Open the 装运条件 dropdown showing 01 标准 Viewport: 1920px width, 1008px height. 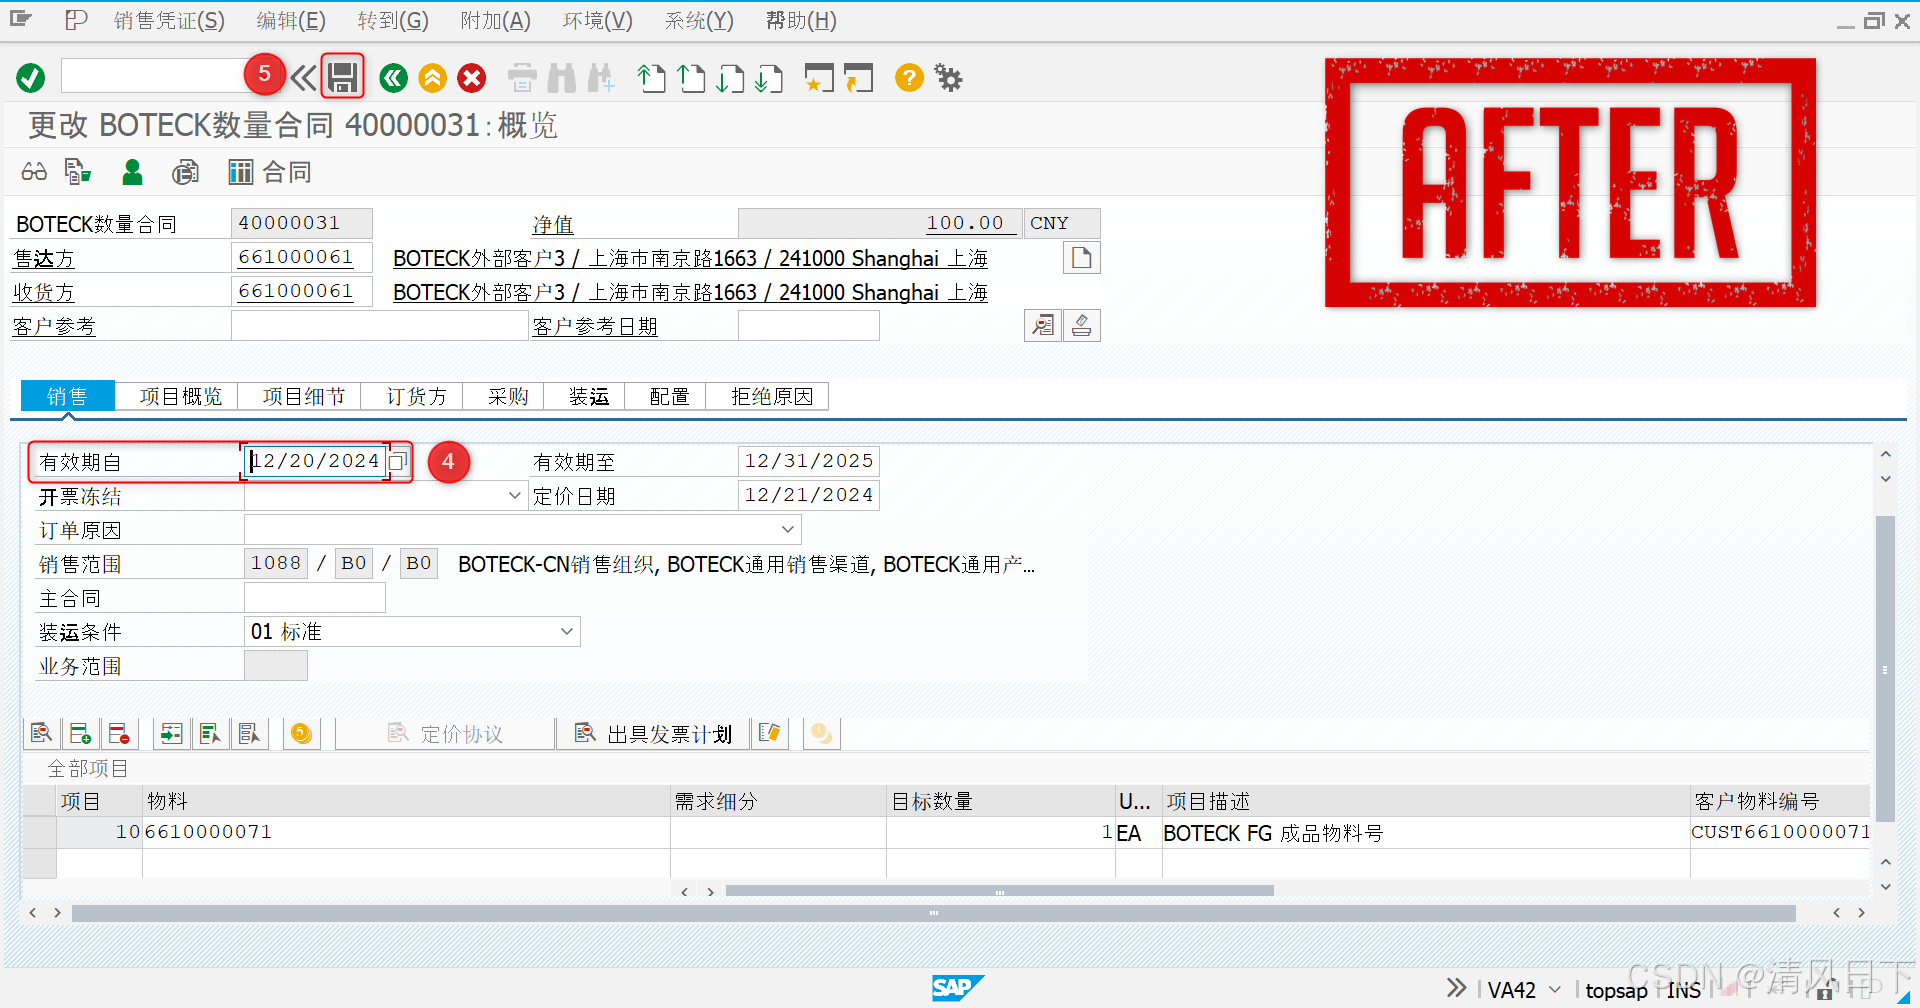point(568,631)
